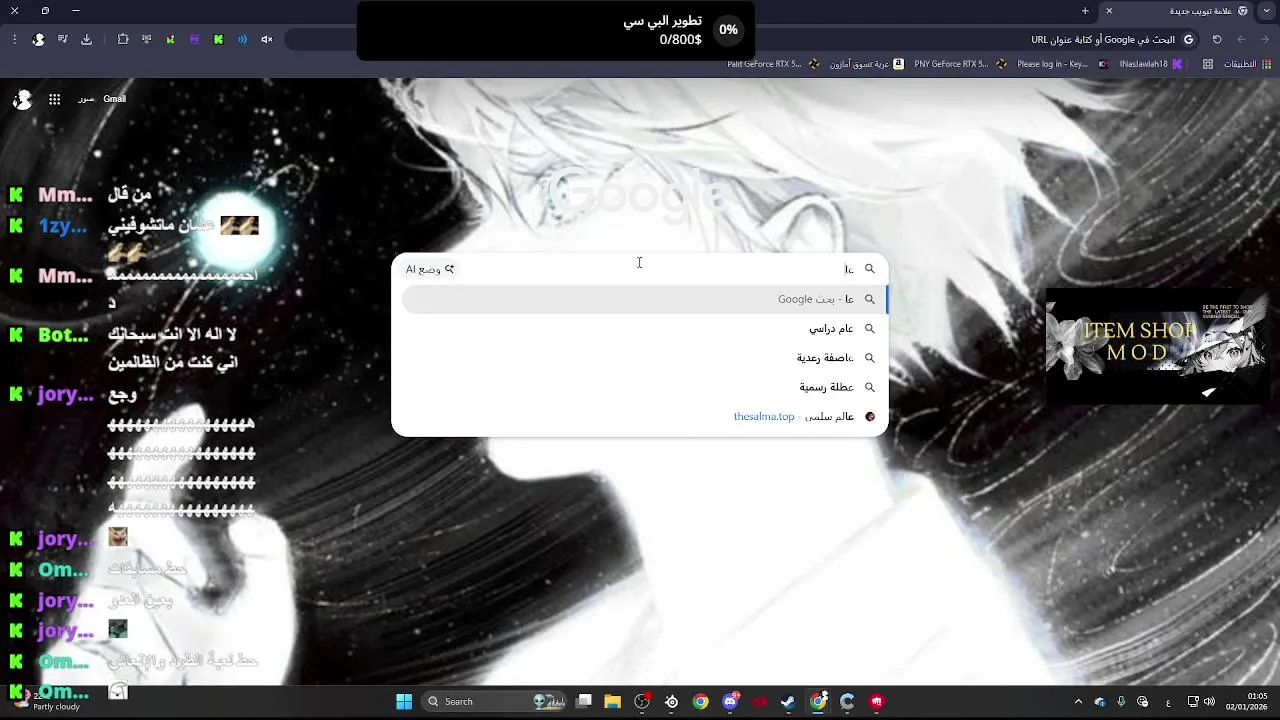
Task: Click the magnifier icon in the search box
Action: (869, 269)
